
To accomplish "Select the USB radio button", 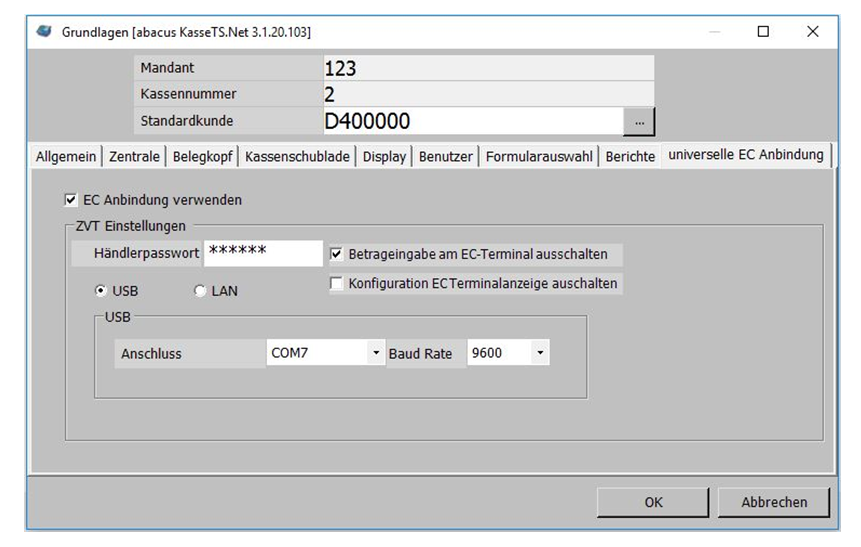I will 101,291.
